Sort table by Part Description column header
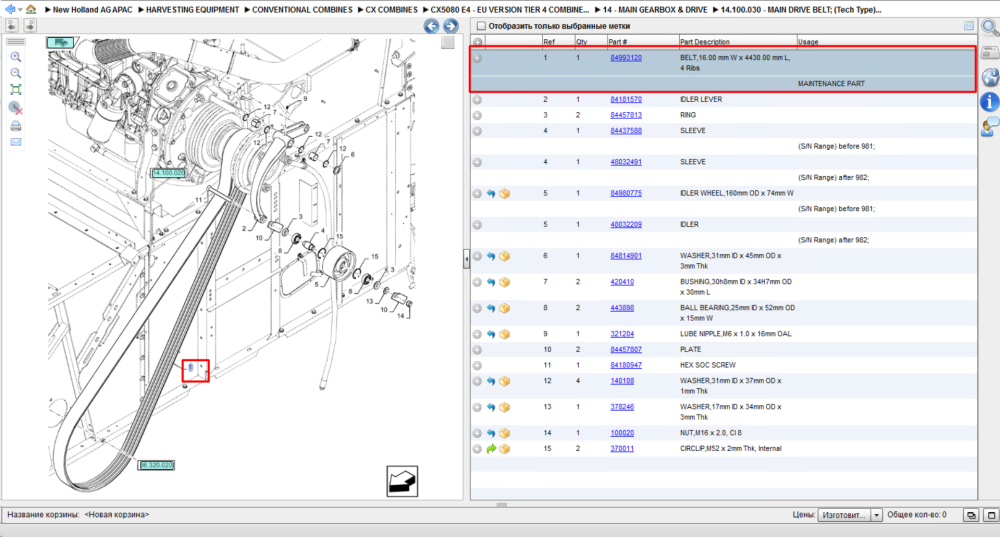1000x537 pixels. [737, 42]
